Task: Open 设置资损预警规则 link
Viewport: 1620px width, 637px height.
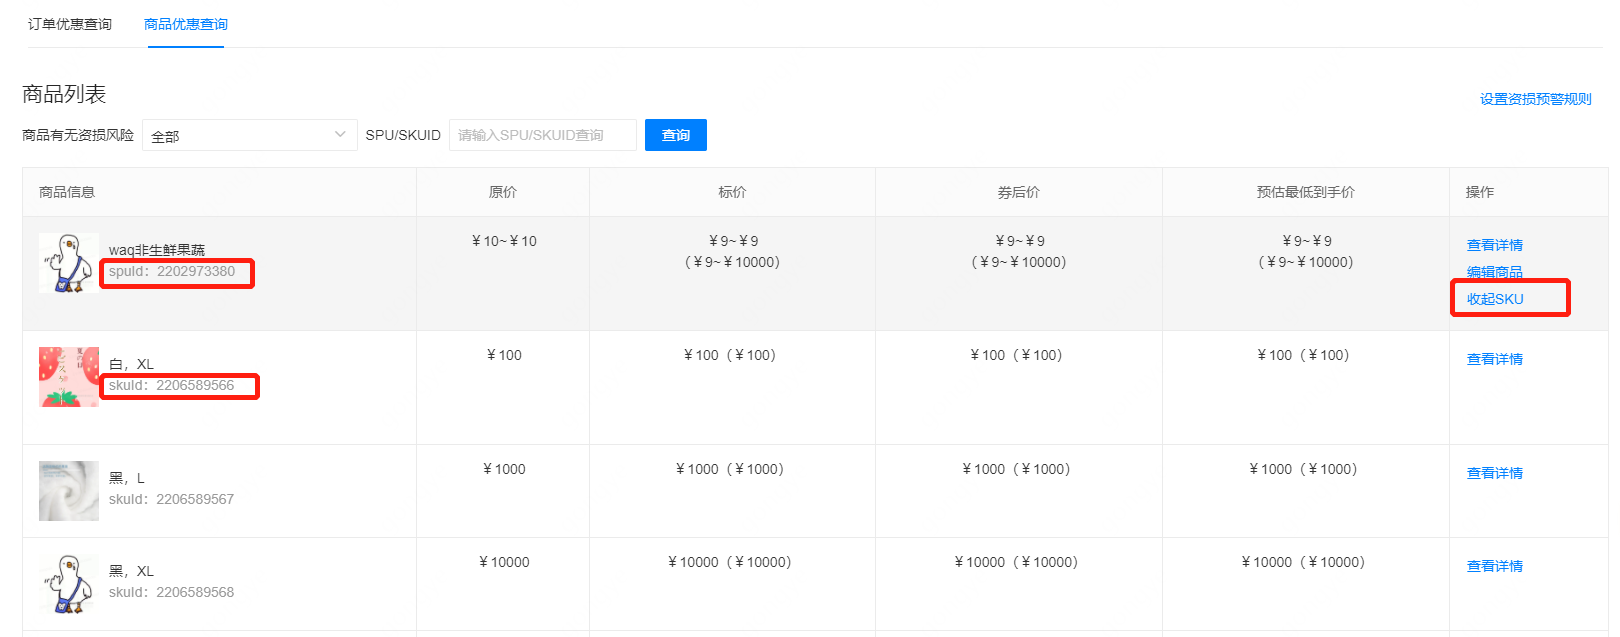Action: [x=1535, y=99]
